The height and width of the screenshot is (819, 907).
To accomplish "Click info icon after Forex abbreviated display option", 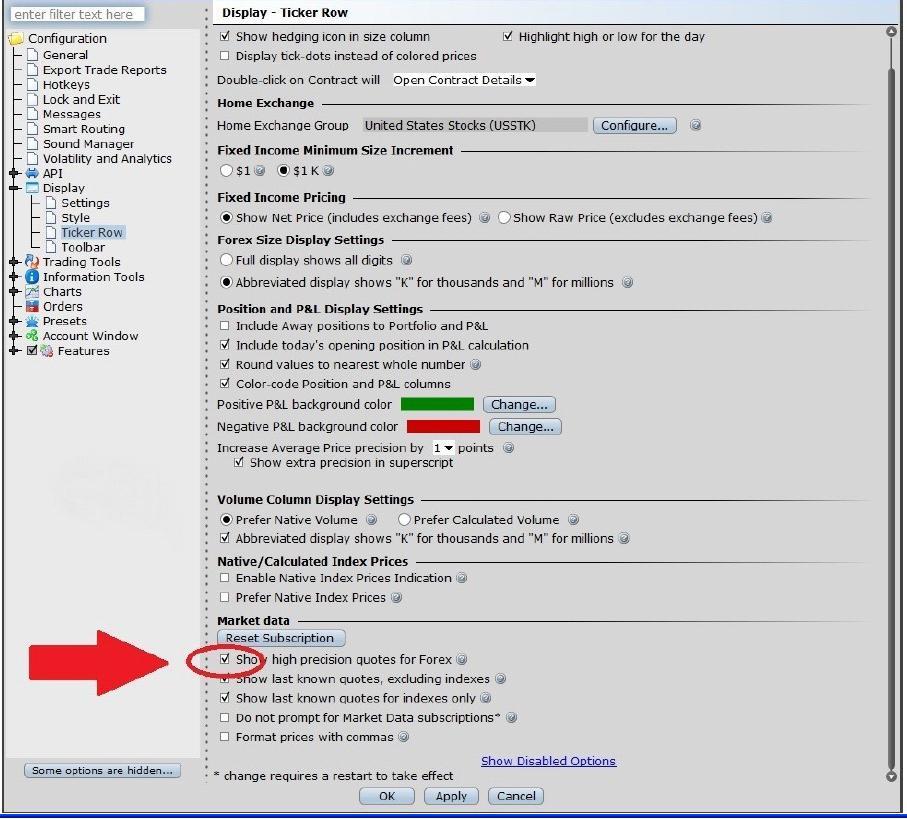I will (627, 283).
